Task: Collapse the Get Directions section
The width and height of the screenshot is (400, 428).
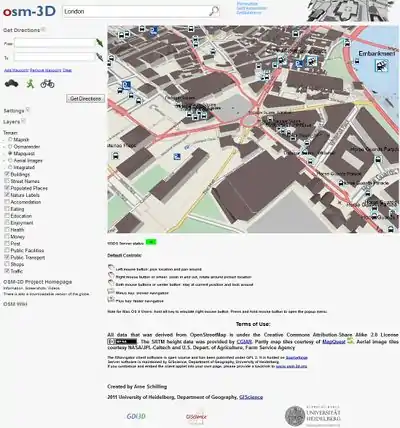Action: [43, 29]
